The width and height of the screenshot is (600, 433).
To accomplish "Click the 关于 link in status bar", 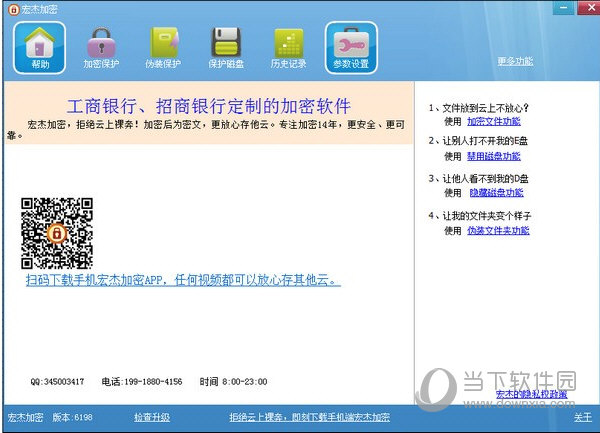I will coord(583,417).
